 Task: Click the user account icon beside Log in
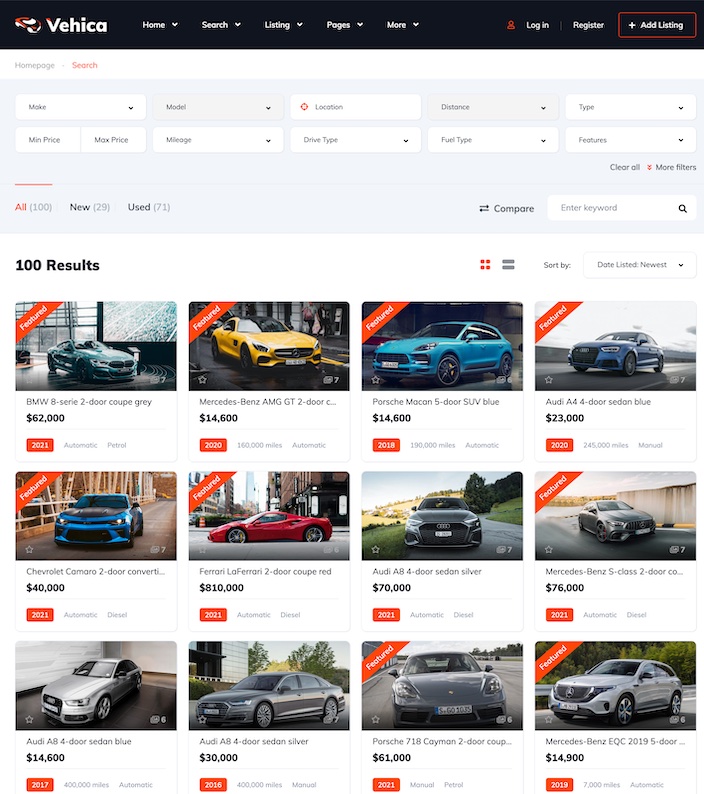pos(511,25)
